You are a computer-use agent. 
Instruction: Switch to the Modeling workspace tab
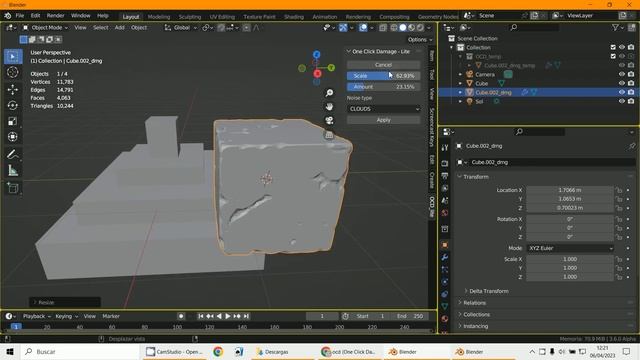tap(159, 17)
